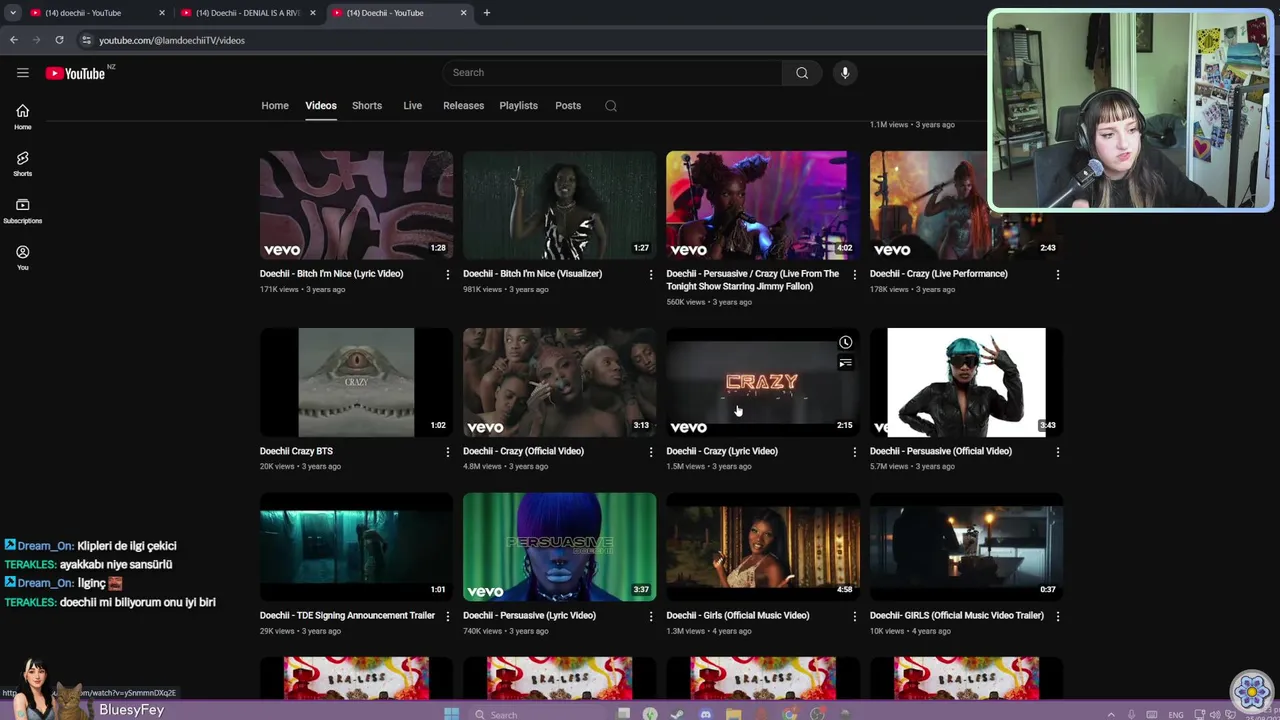Open Doechii Crazy BTS title link
Viewport: 1280px width, 720px height.
tap(296, 451)
